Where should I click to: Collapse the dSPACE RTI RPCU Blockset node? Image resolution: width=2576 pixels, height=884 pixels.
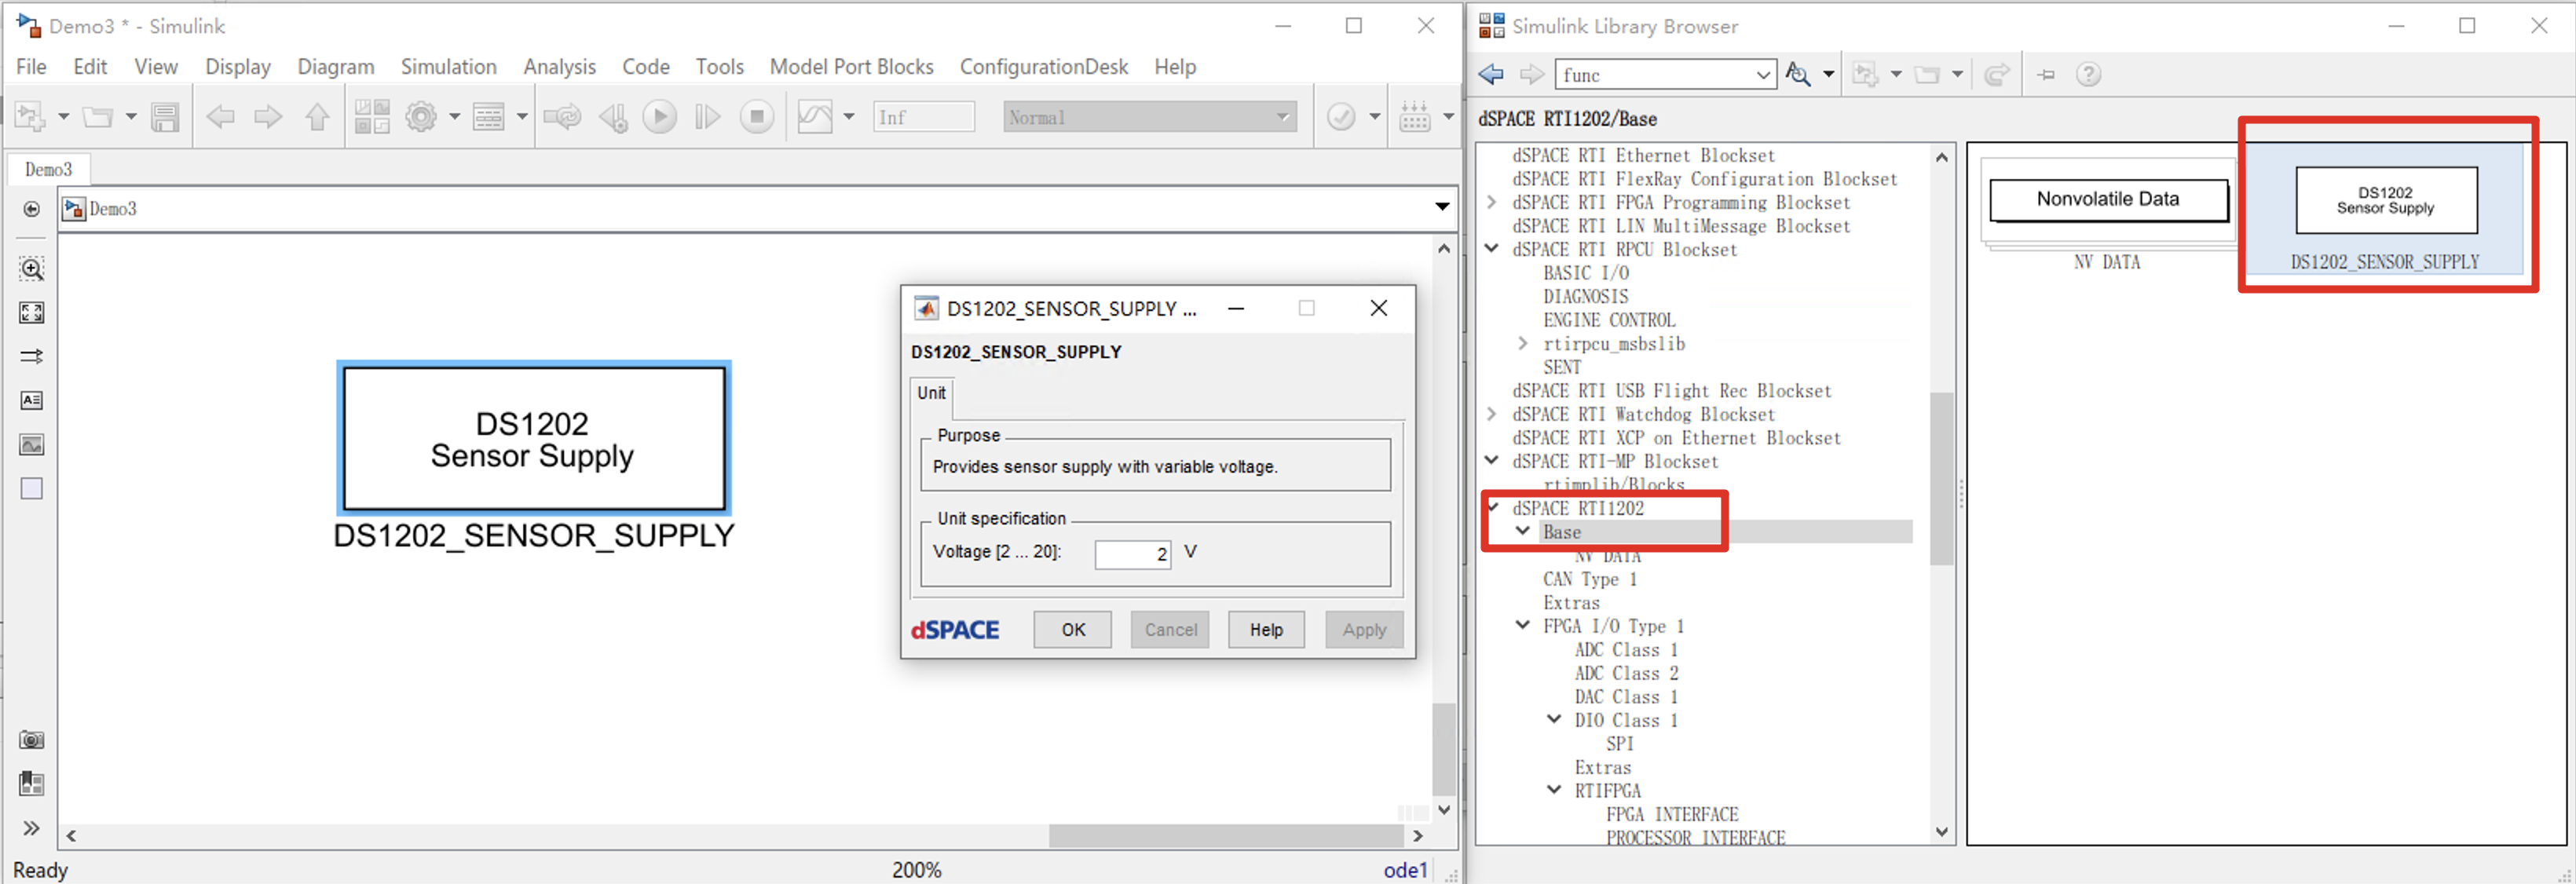1492,249
